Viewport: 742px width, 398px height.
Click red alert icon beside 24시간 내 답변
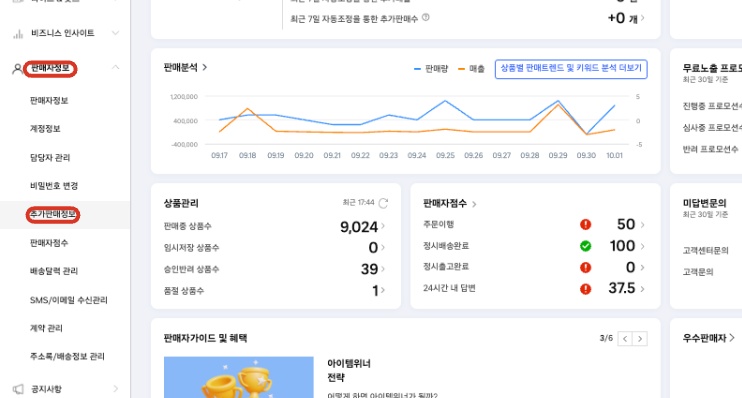coord(585,289)
